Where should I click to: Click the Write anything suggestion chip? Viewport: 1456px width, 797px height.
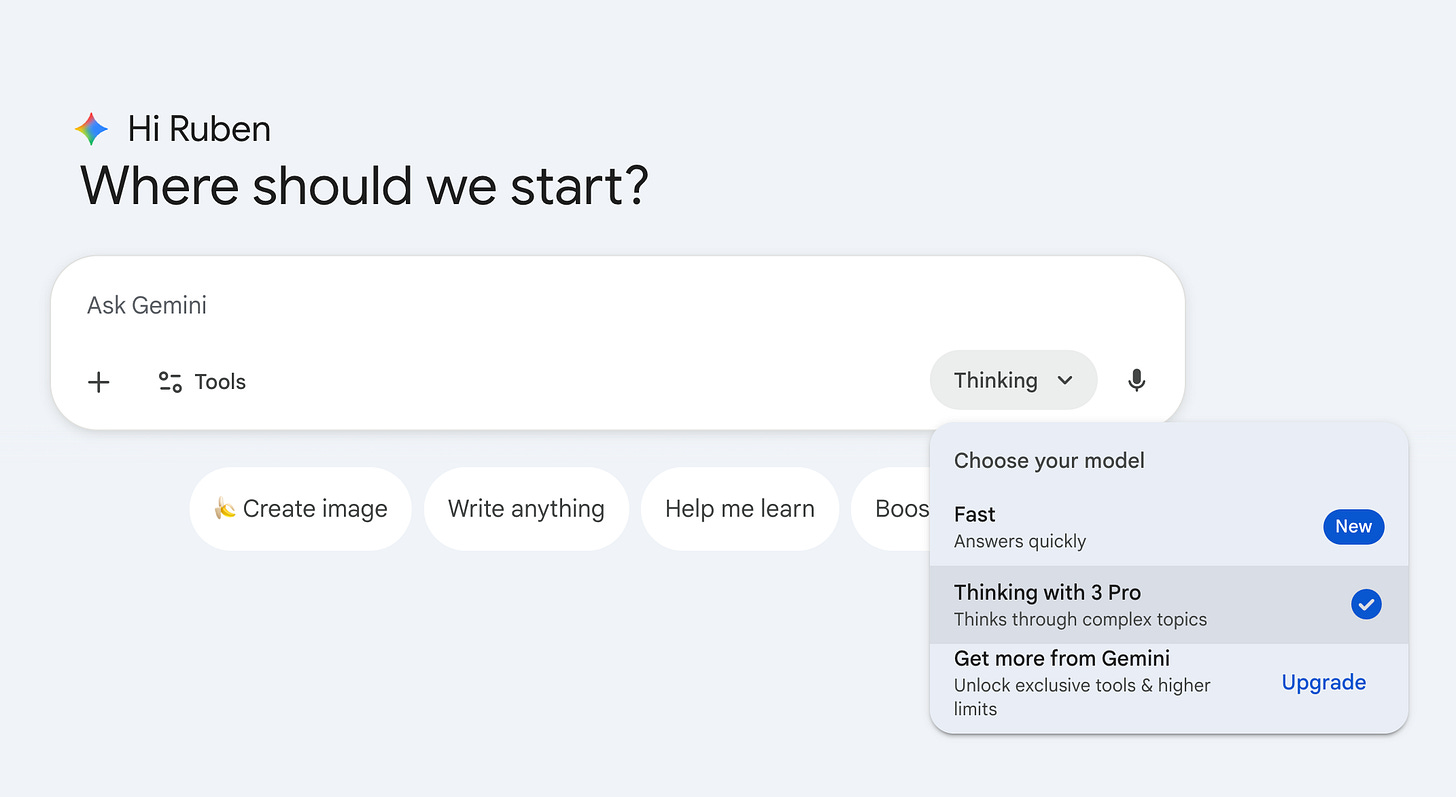point(526,509)
